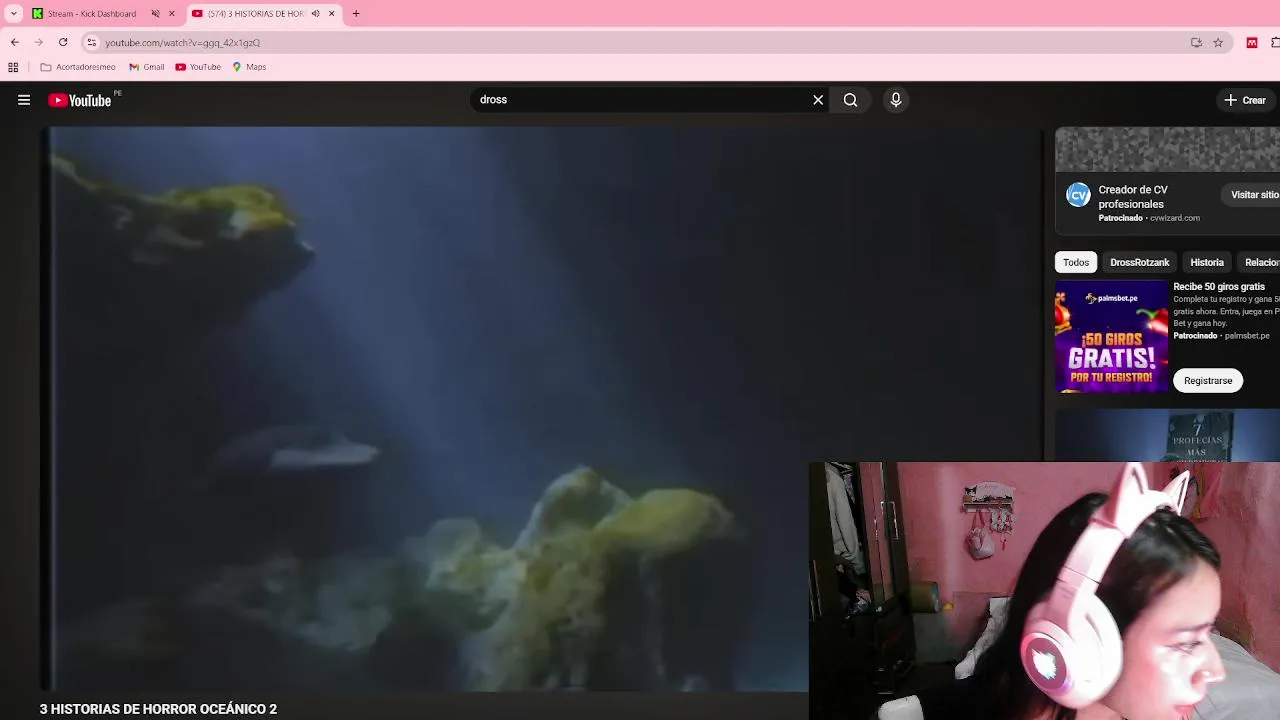Expand the tab search dropdown arrow
1280x720 pixels.
14,13
